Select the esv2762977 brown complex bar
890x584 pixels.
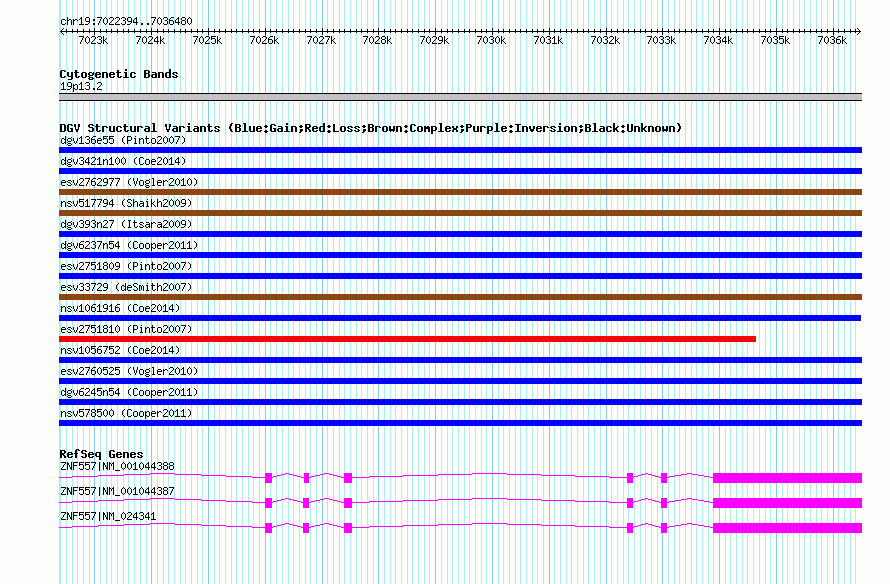tap(460, 192)
